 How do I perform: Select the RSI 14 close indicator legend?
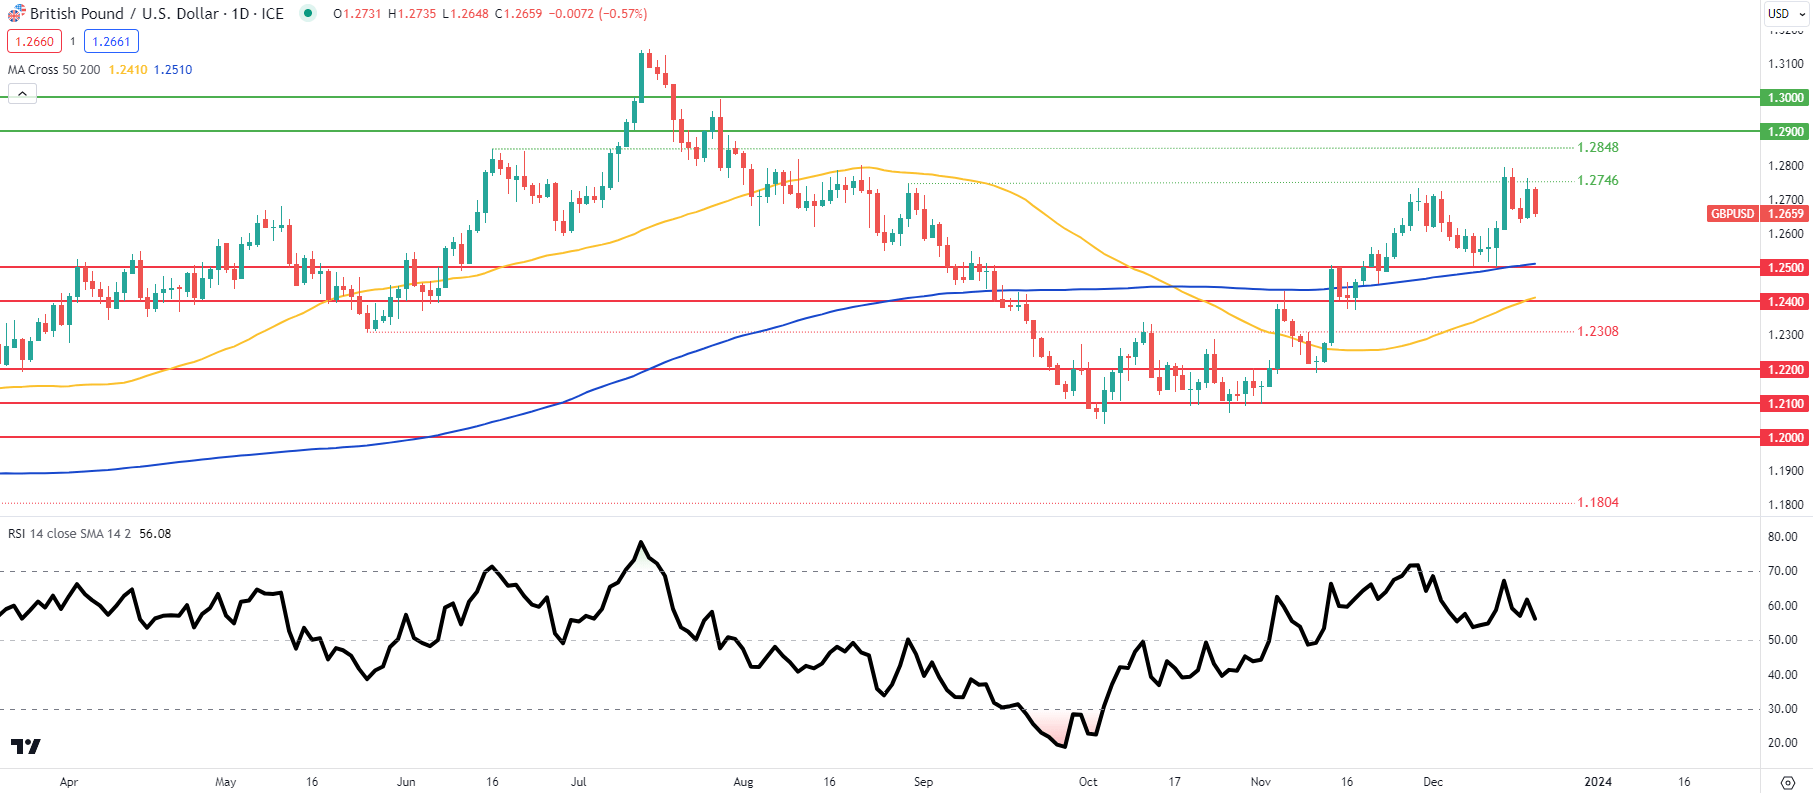(70, 534)
